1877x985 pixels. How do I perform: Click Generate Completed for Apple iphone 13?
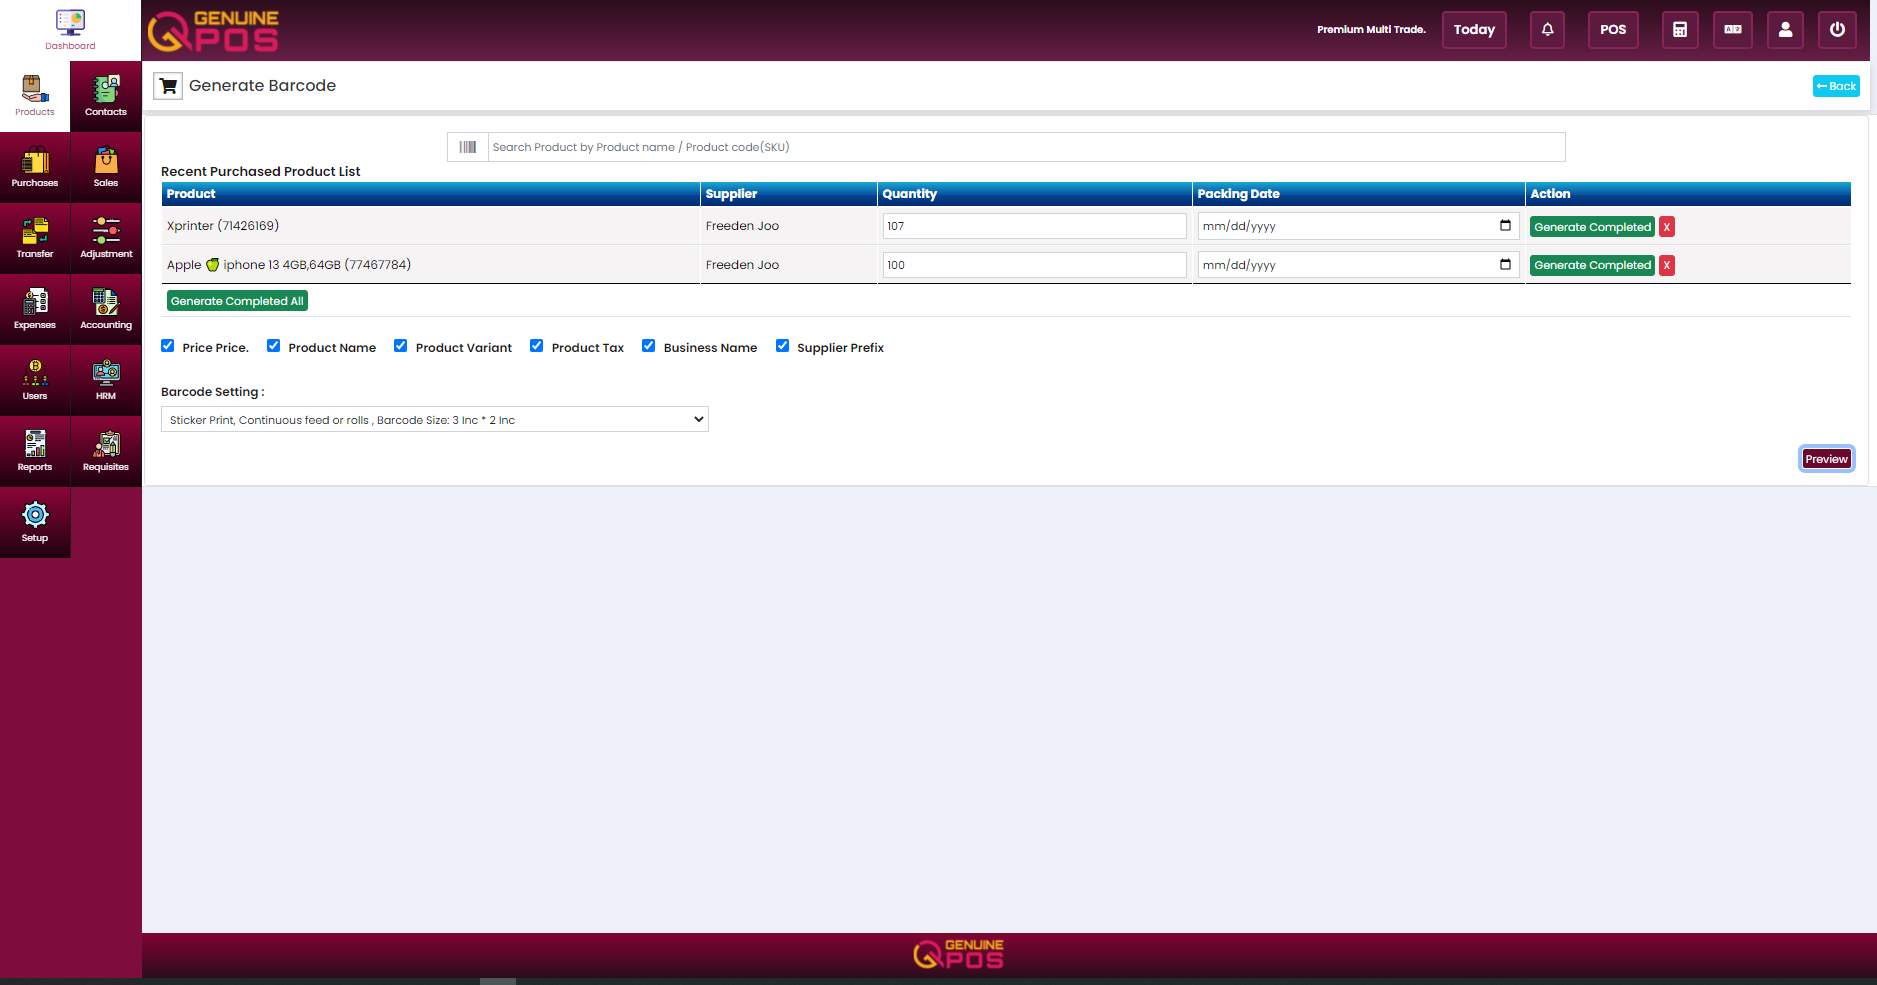[1592, 265]
